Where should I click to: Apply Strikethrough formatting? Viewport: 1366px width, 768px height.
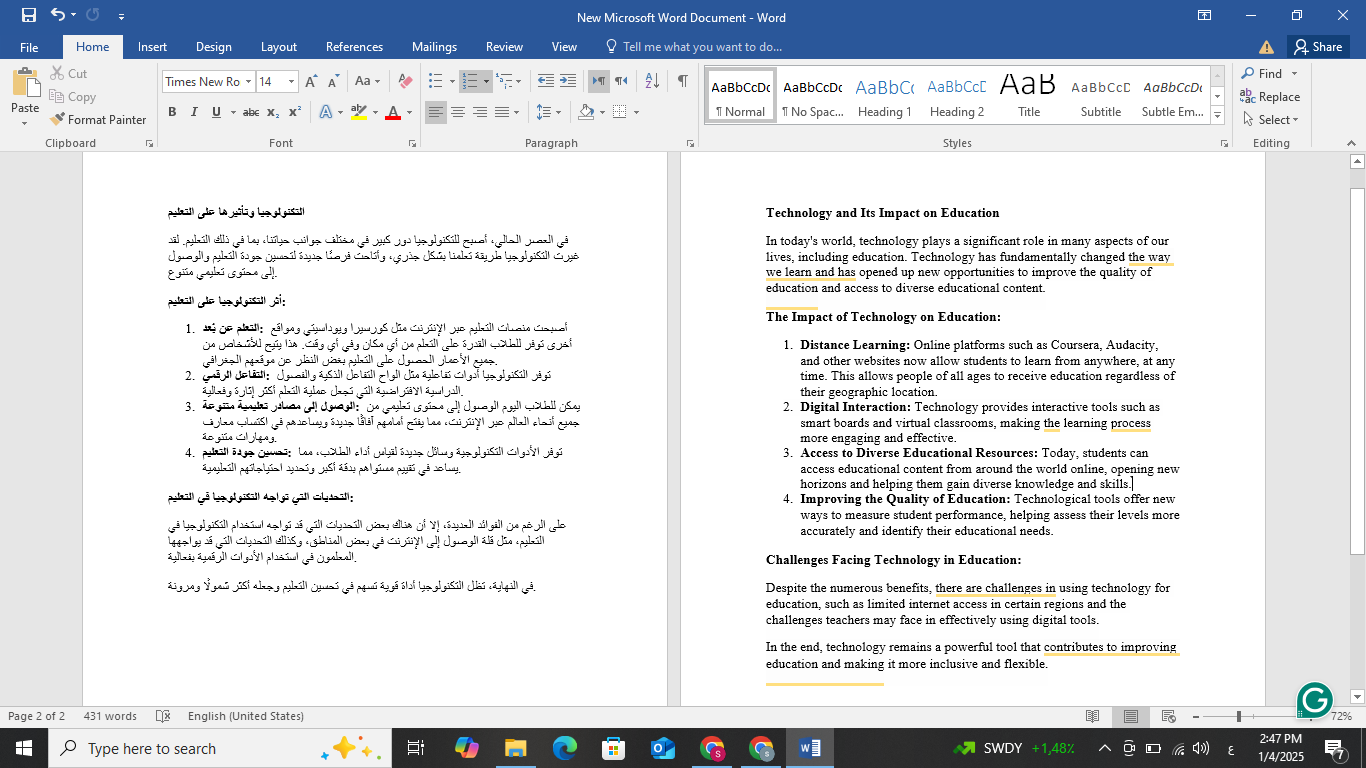coord(251,112)
